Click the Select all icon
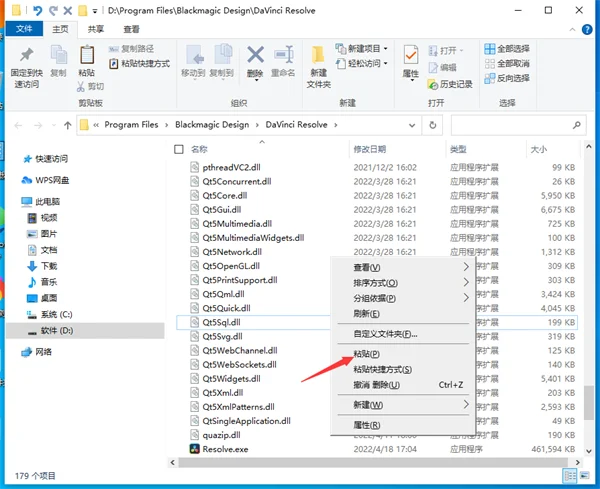600x489 pixels. click(489, 49)
